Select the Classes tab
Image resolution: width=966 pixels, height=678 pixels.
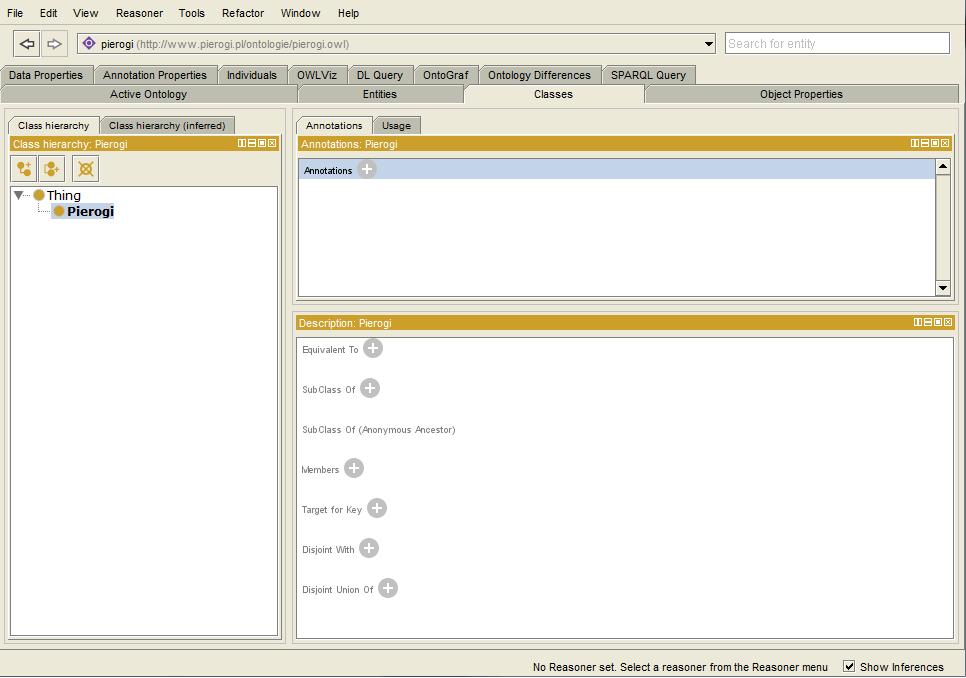(x=553, y=94)
